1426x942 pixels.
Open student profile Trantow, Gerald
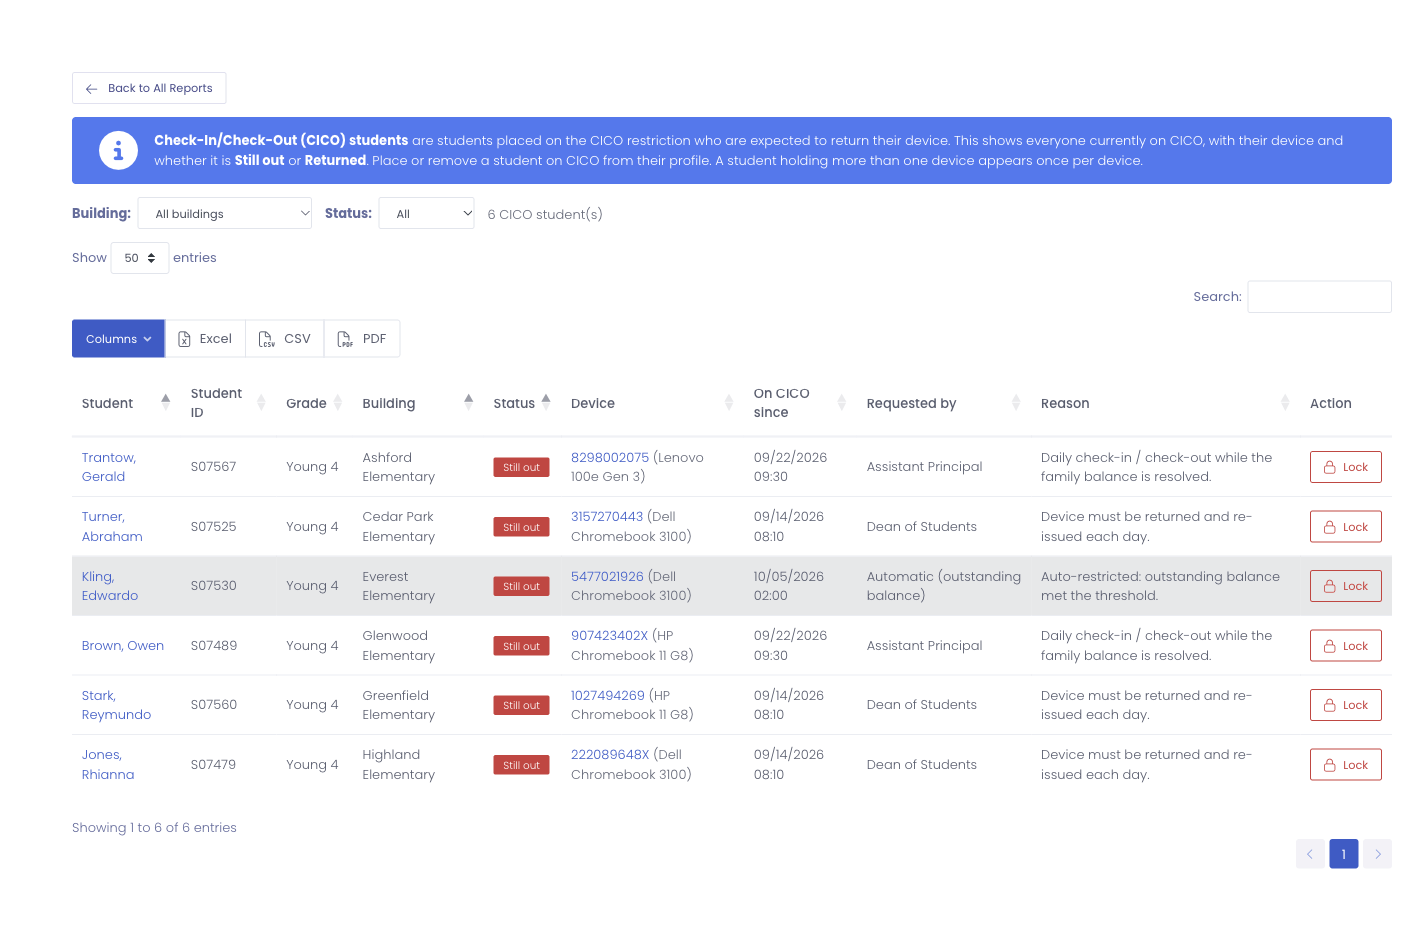pos(109,467)
